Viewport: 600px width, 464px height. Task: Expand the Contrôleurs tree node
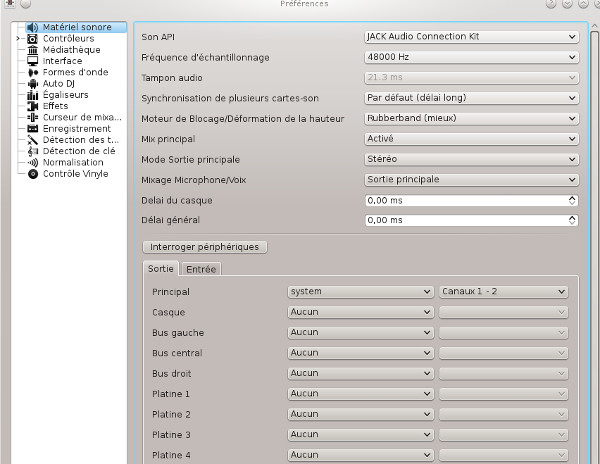click(x=18, y=38)
